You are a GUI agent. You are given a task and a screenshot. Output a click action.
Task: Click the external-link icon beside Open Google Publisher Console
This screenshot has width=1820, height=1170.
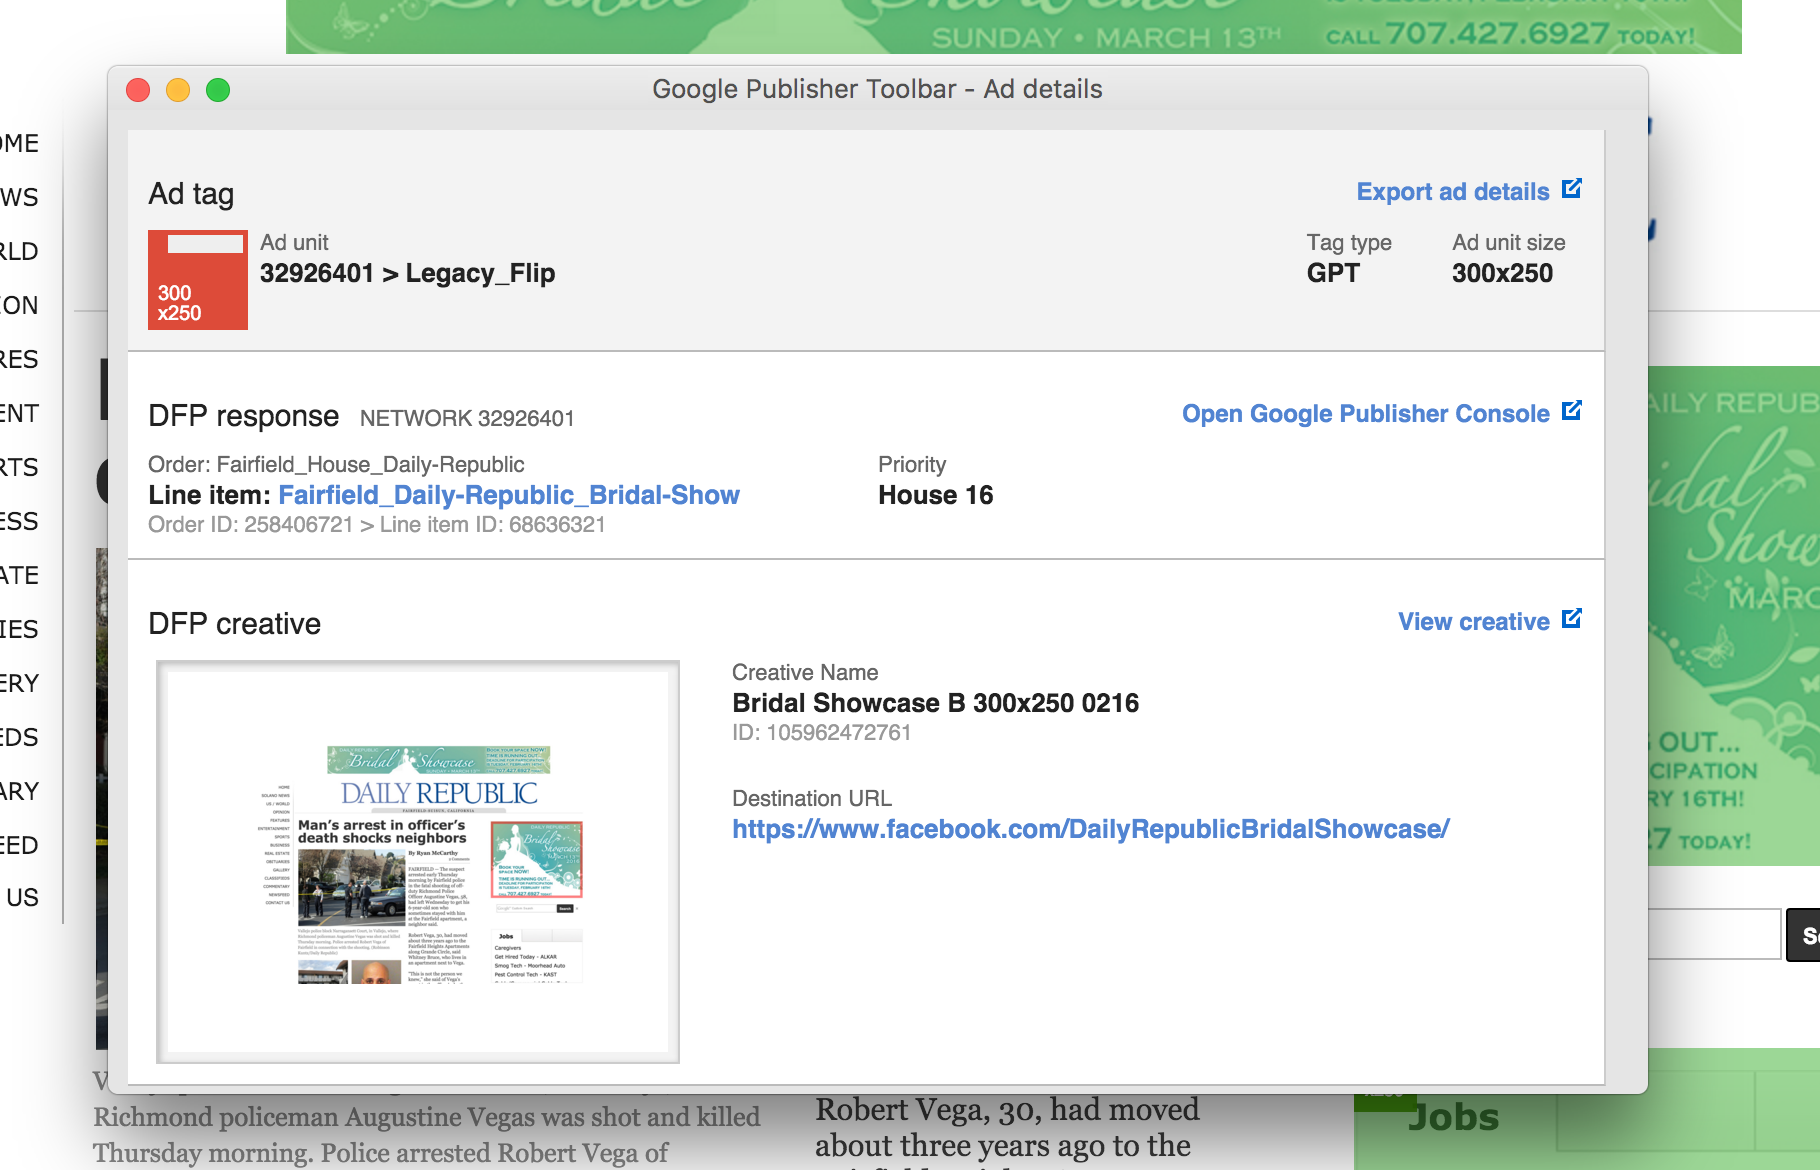click(x=1571, y=411)
